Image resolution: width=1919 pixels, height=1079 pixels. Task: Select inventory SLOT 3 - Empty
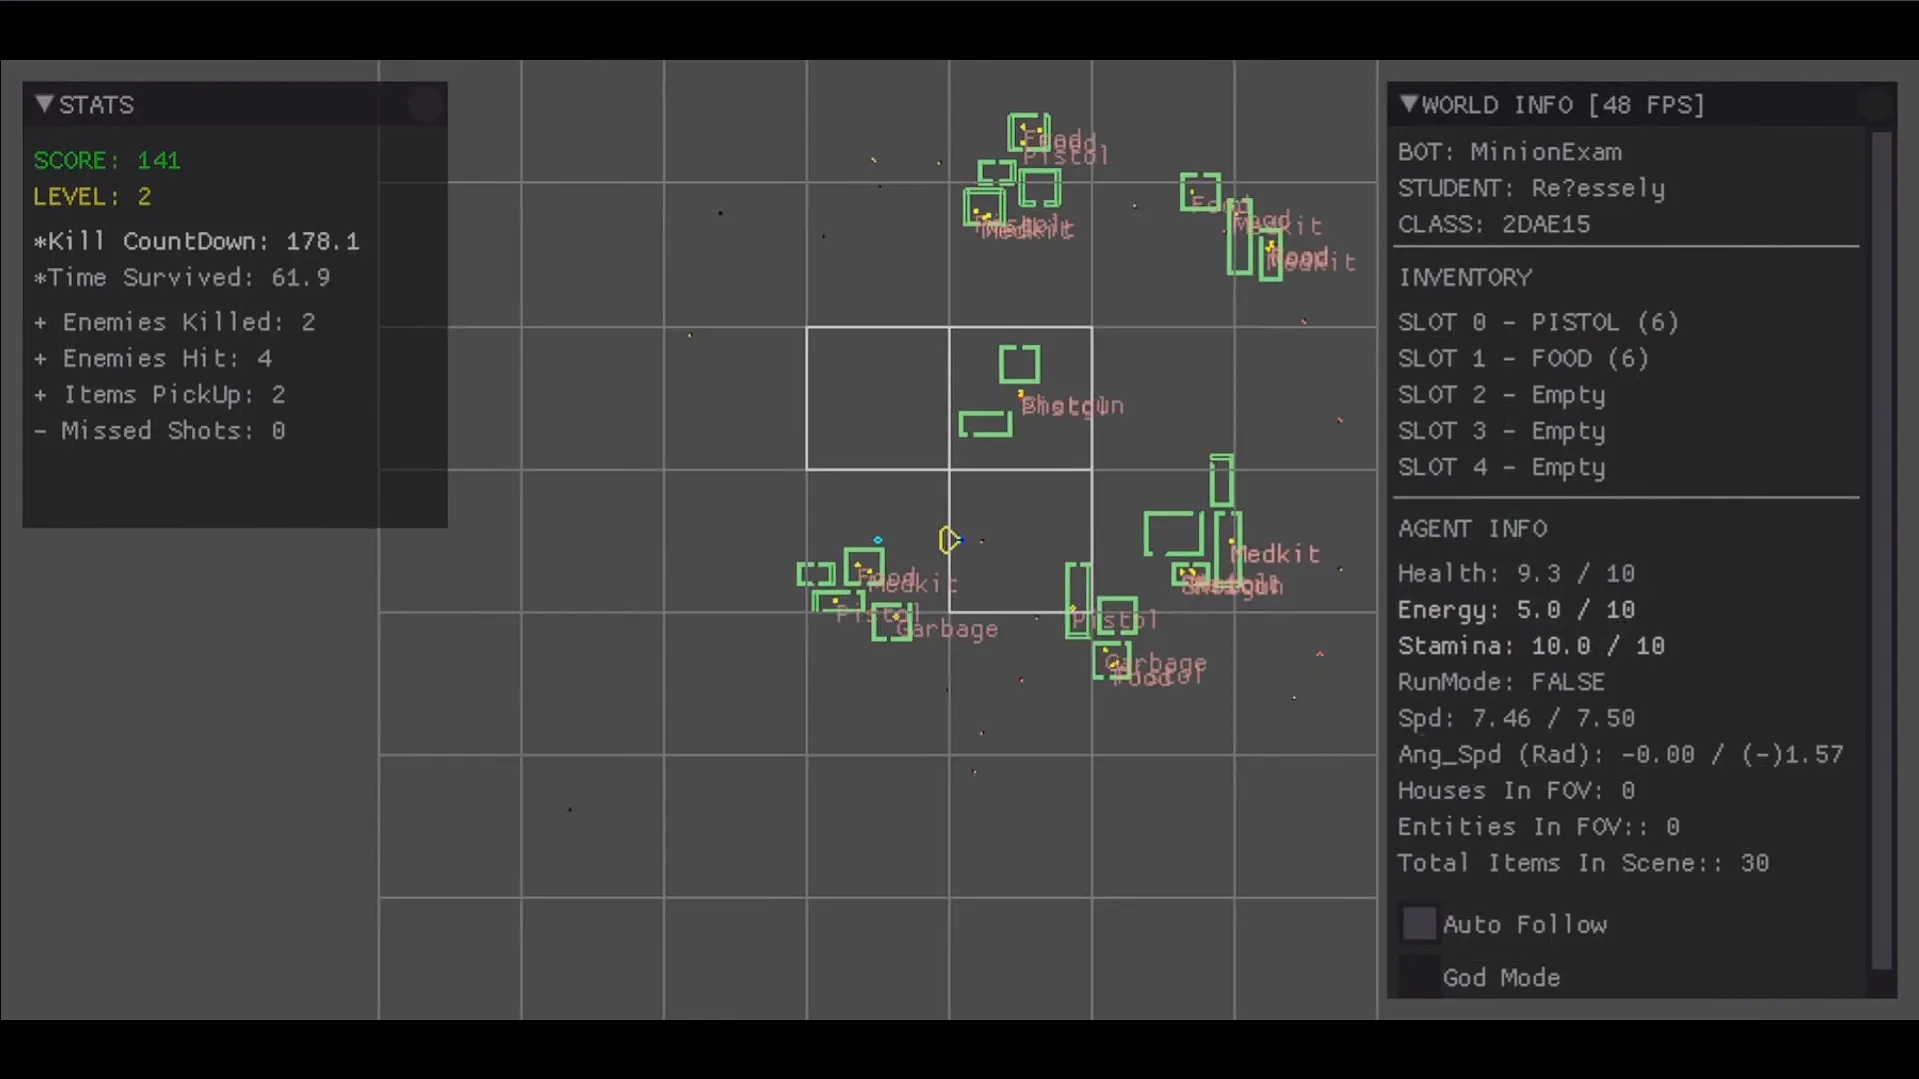click(x=1501, y=431)
